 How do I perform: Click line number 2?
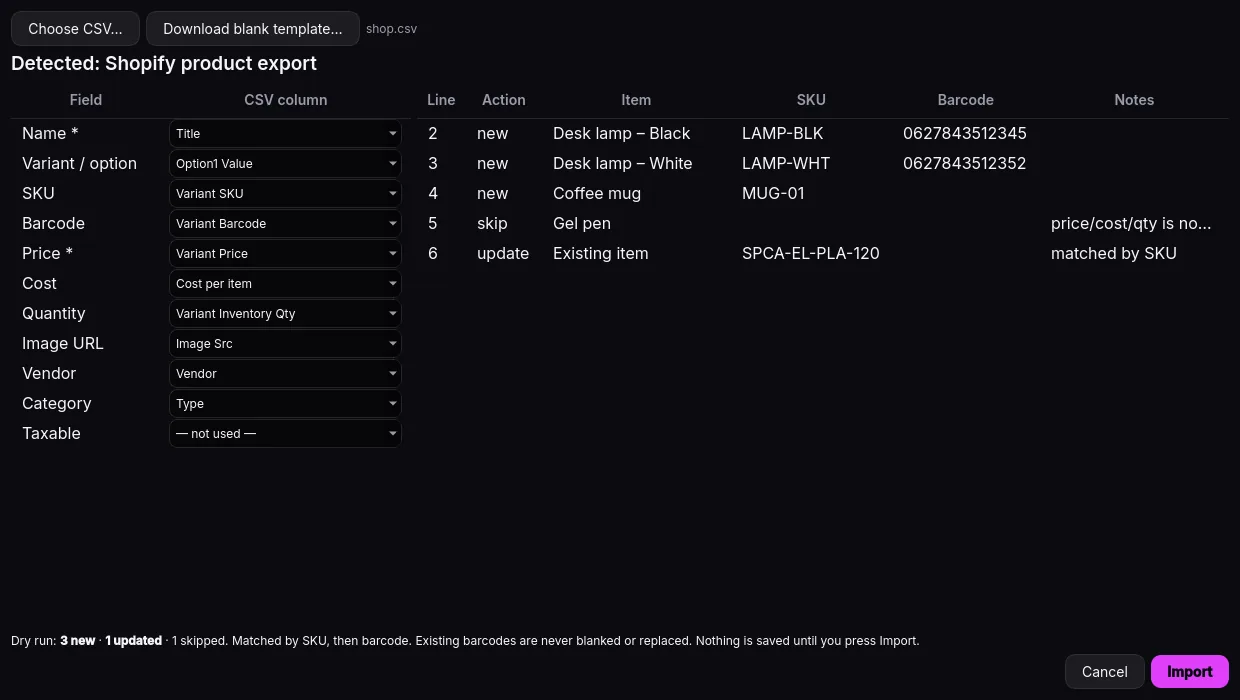pyautogui.click(x=433, y=134)
